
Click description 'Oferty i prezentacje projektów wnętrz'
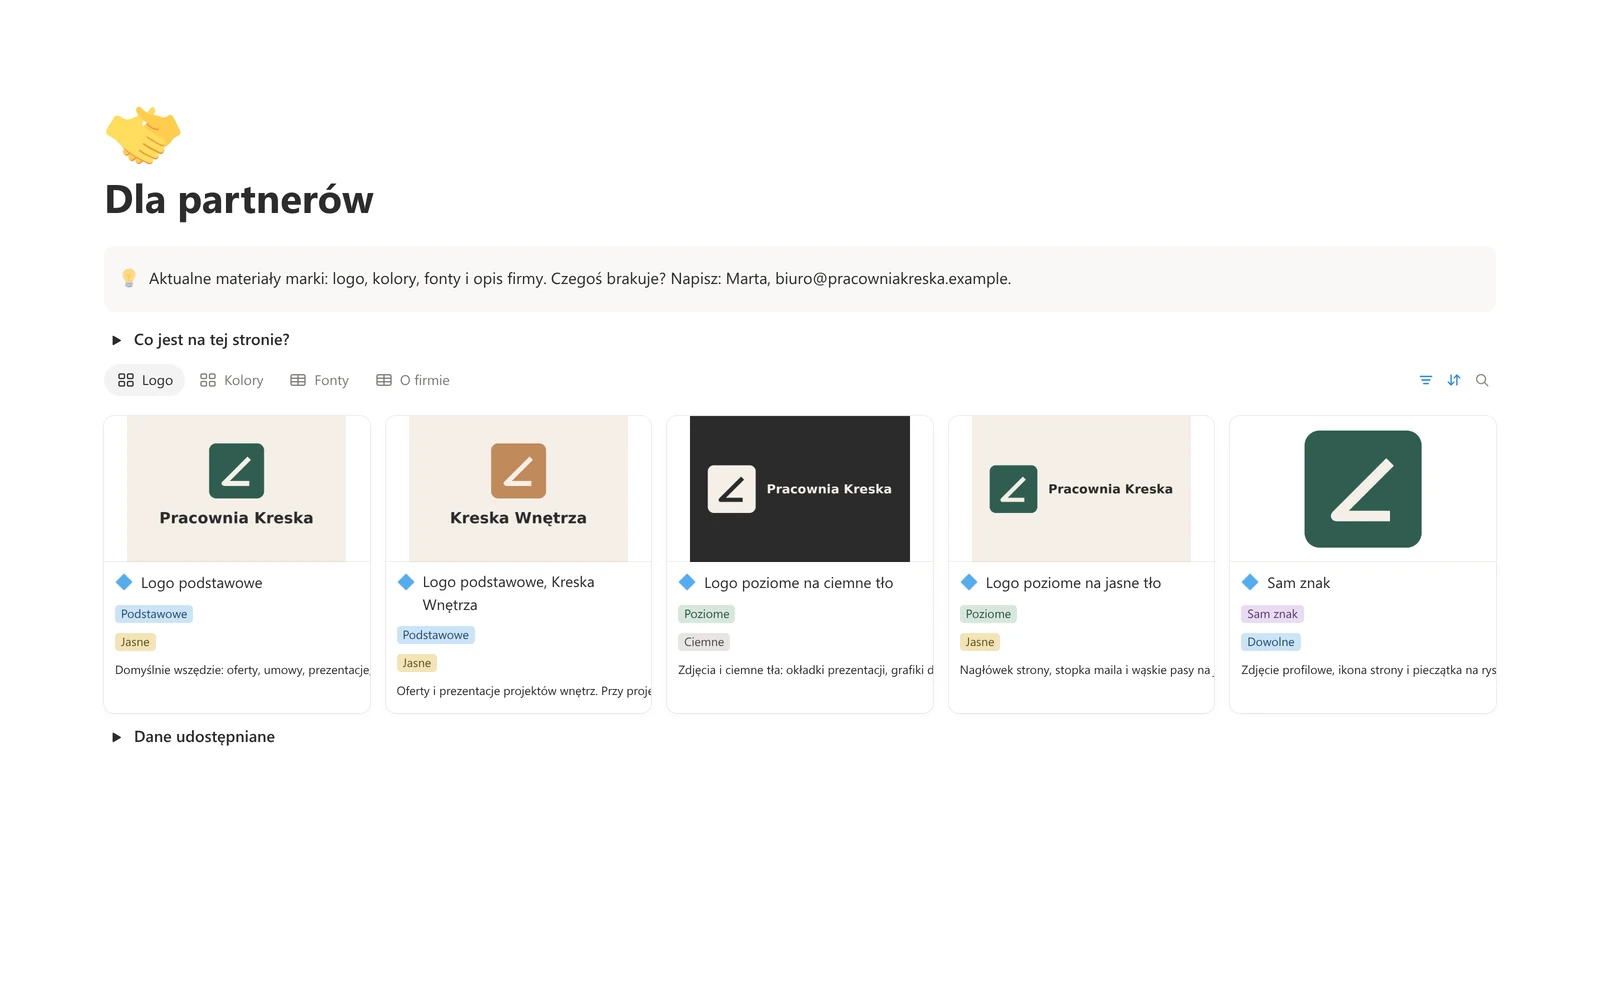pos(524,691)
